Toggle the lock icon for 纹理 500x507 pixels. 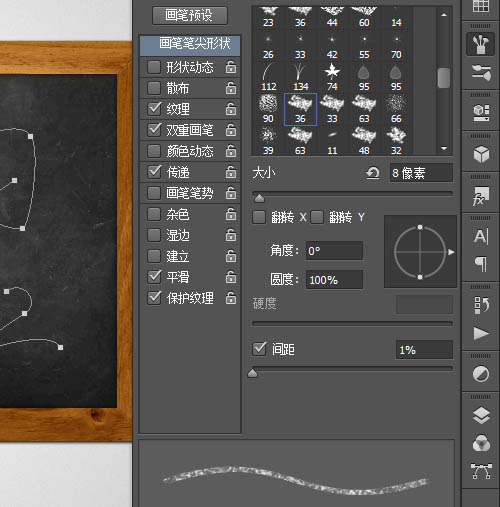pos(231,109)
